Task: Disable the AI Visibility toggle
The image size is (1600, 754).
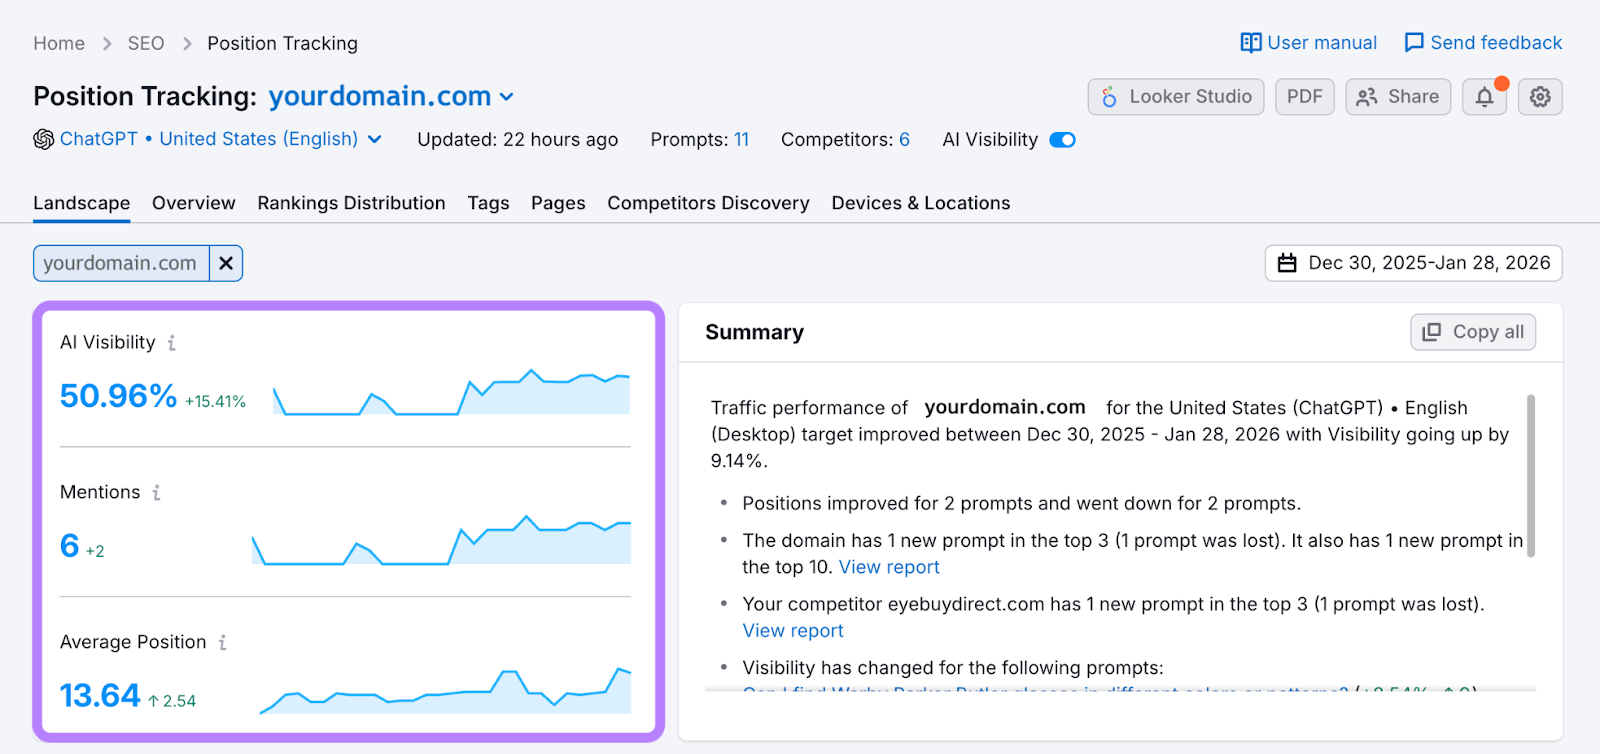Action: coord(1063,139)
